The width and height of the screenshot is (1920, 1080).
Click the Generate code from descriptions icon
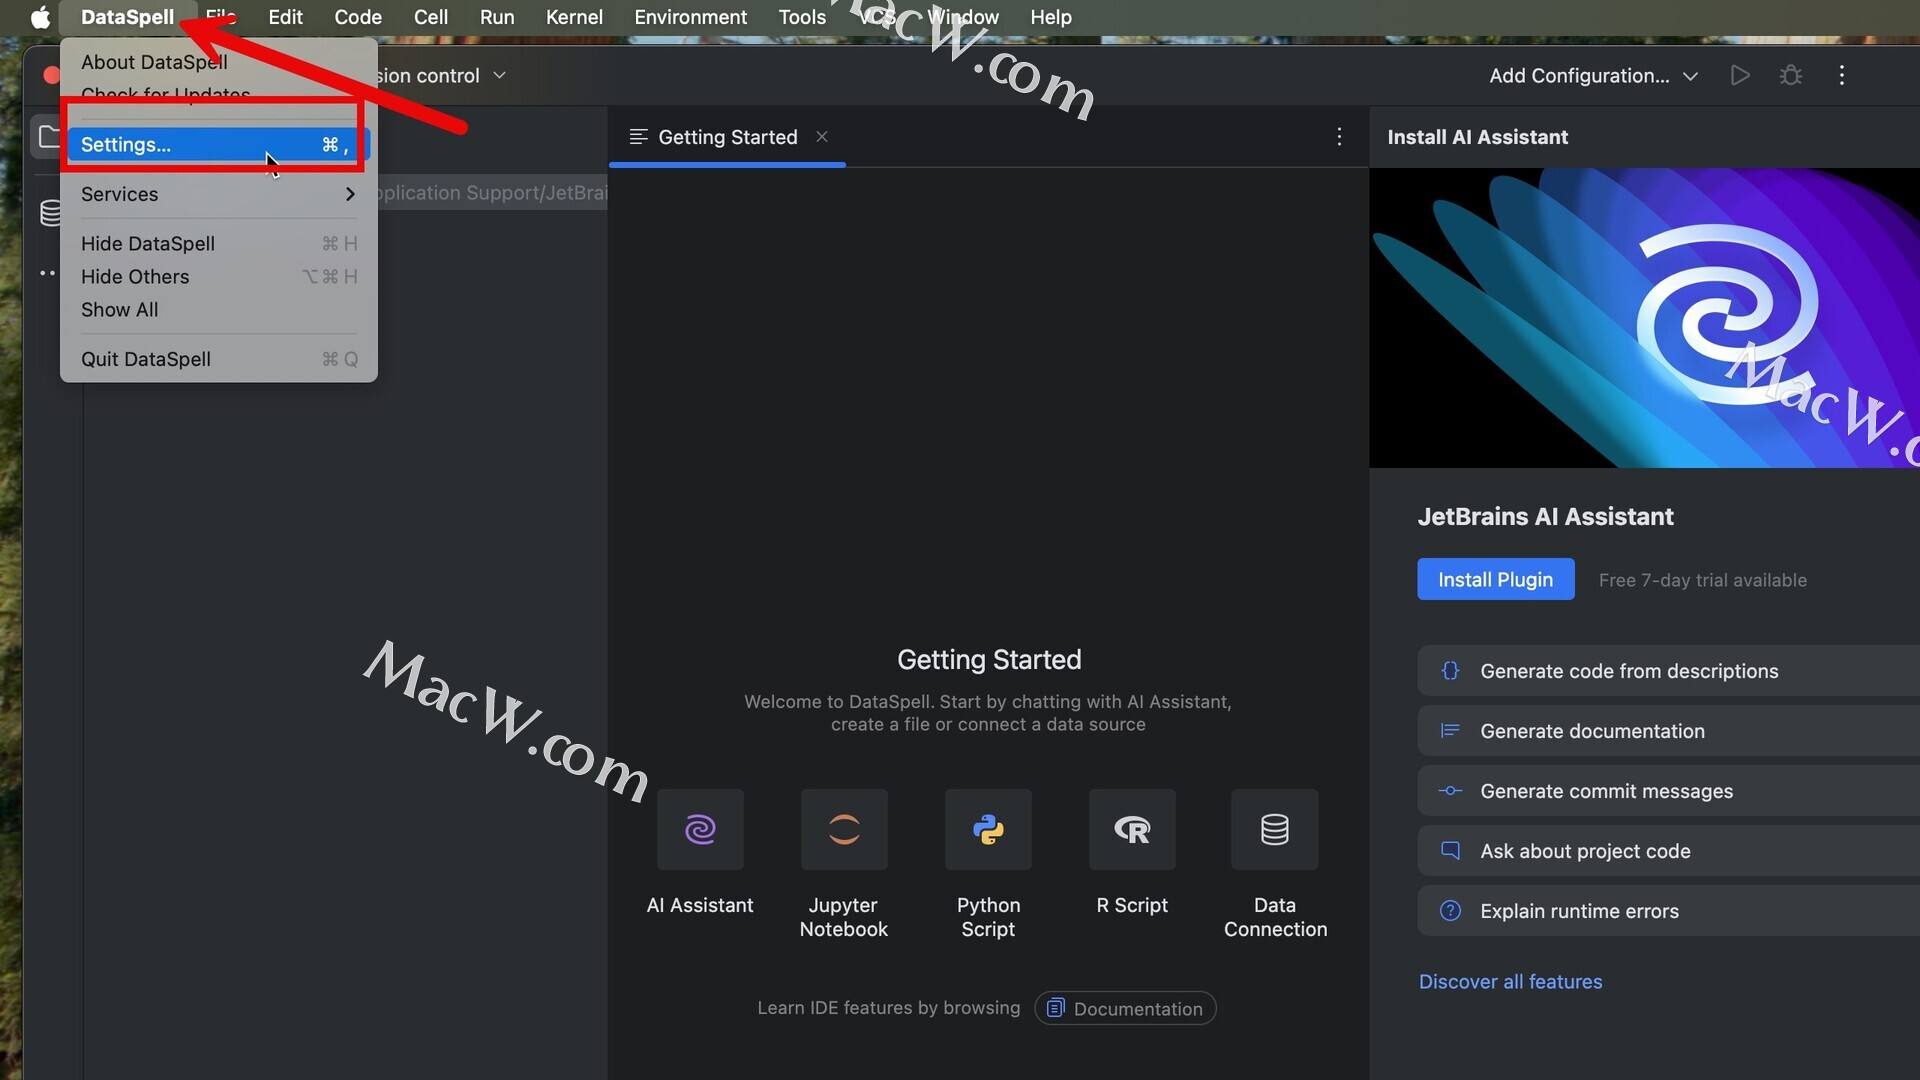coord(1450,671)
